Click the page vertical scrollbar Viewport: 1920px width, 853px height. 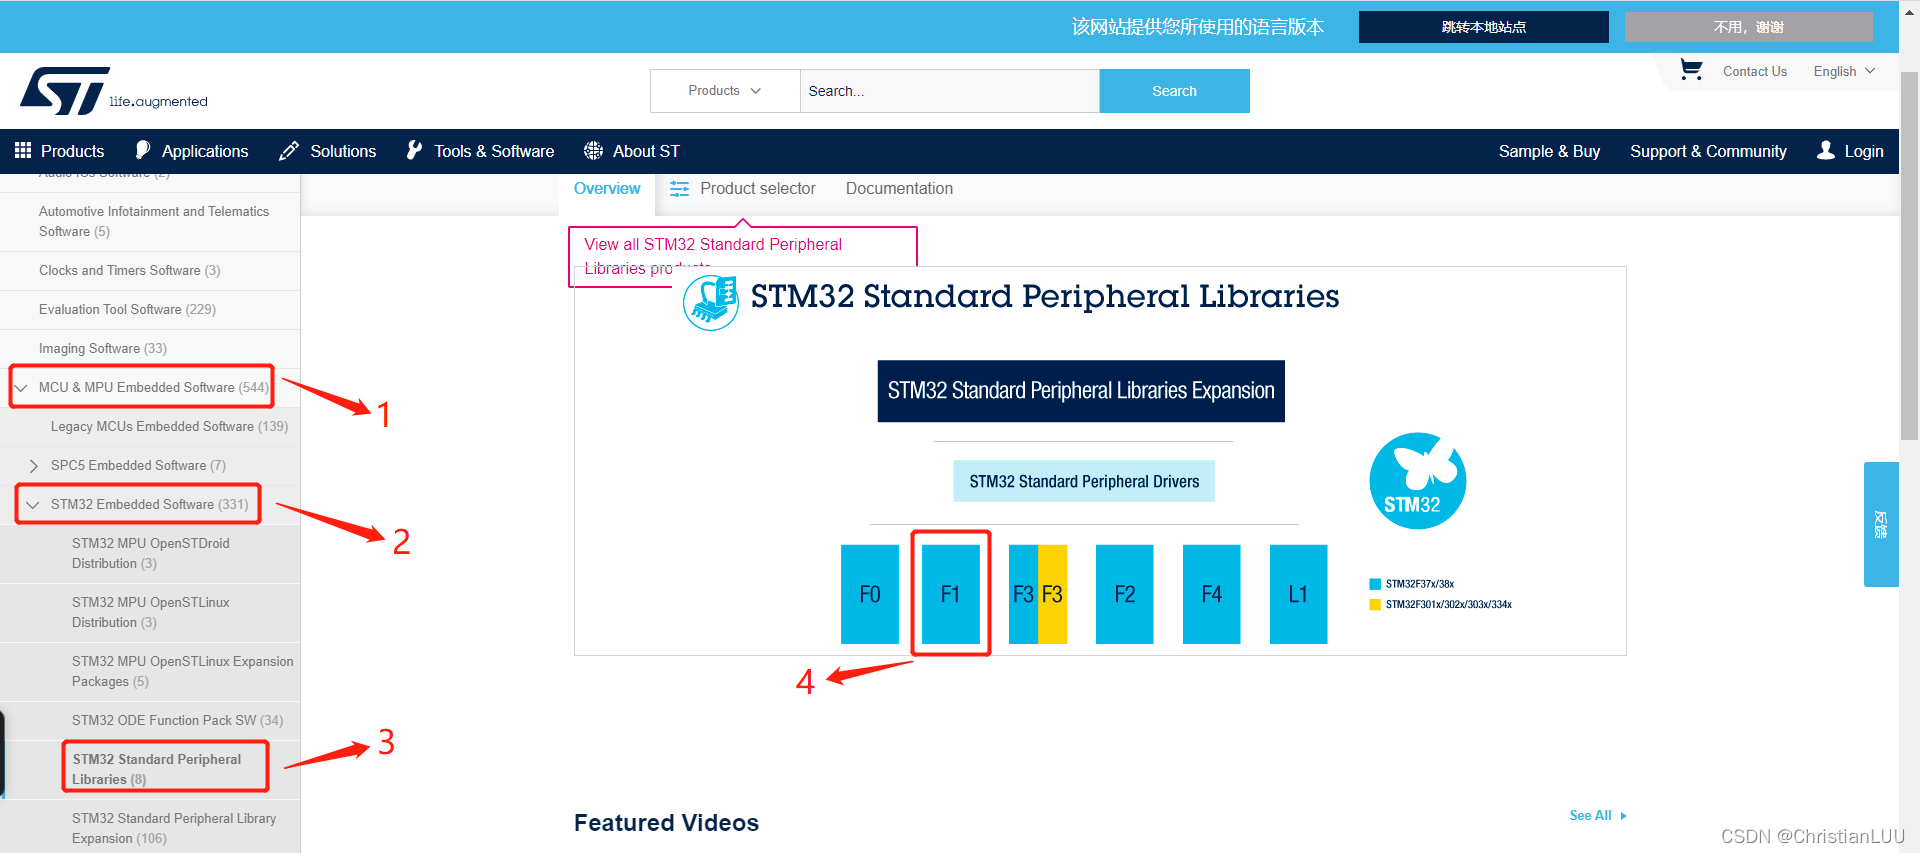click(1909, 255)
